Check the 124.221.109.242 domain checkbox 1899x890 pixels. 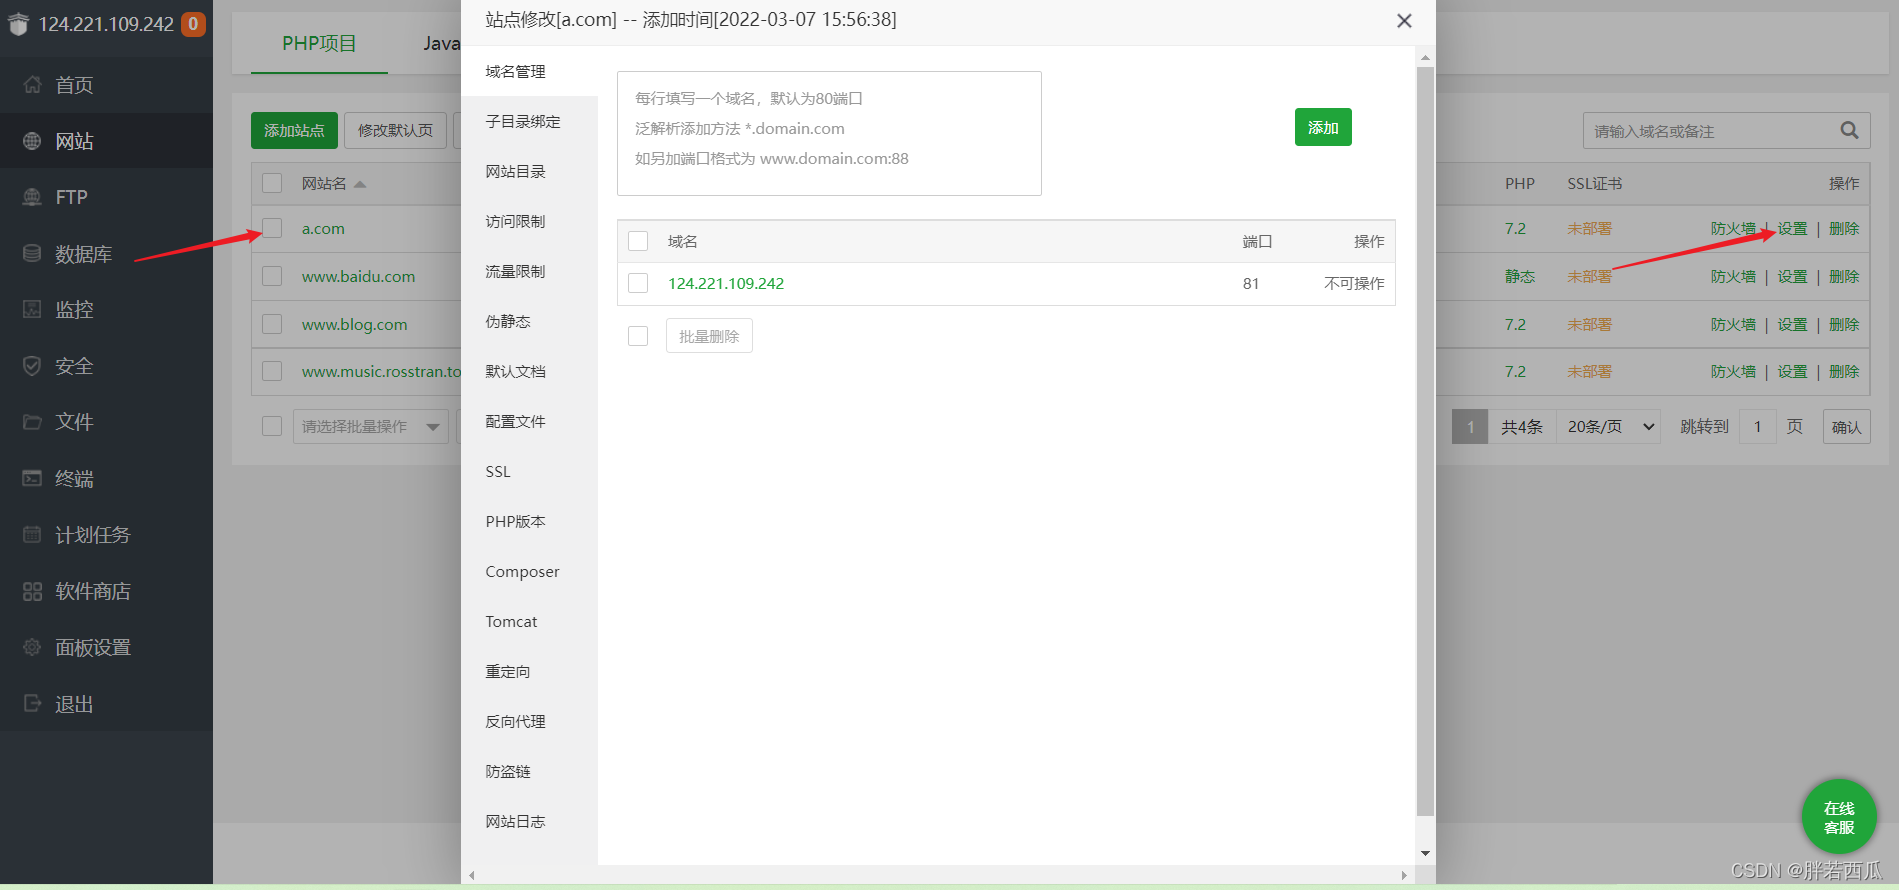(638, 283)
